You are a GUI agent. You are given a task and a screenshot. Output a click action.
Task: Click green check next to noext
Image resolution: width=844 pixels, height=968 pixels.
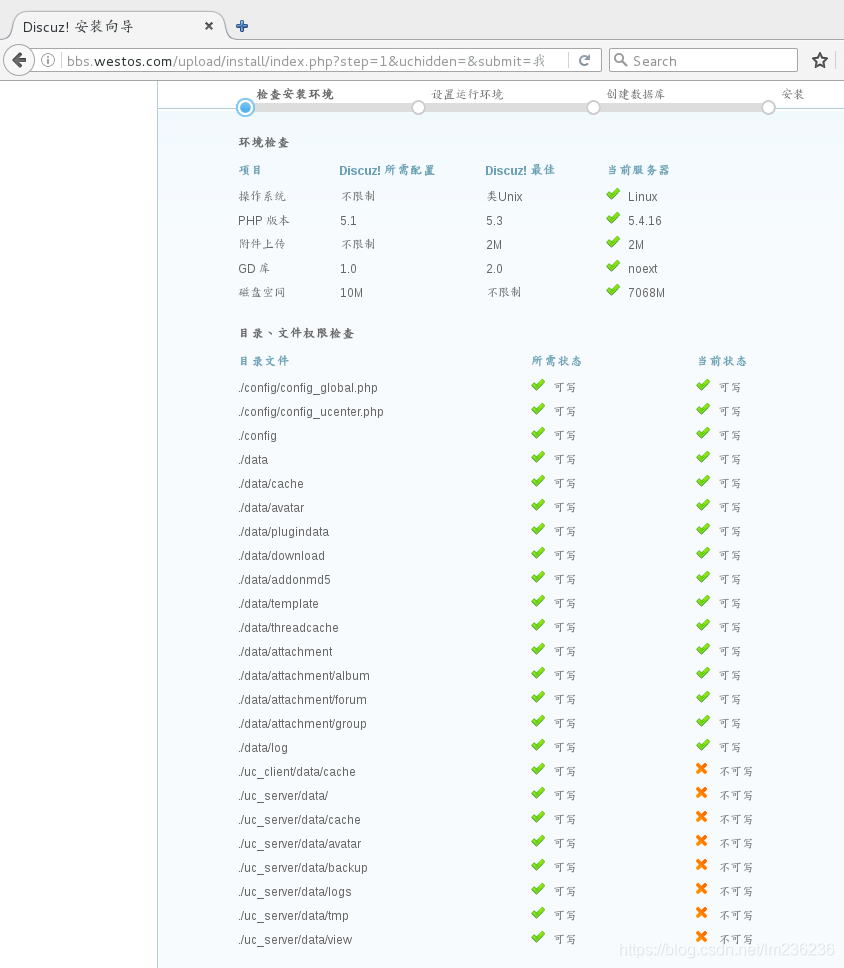tap(612, 267)
